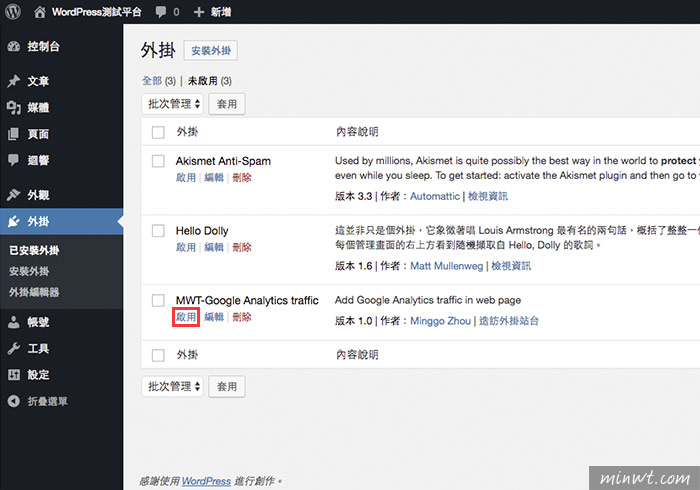Click the 外觀 brush icon

point(14,195)
